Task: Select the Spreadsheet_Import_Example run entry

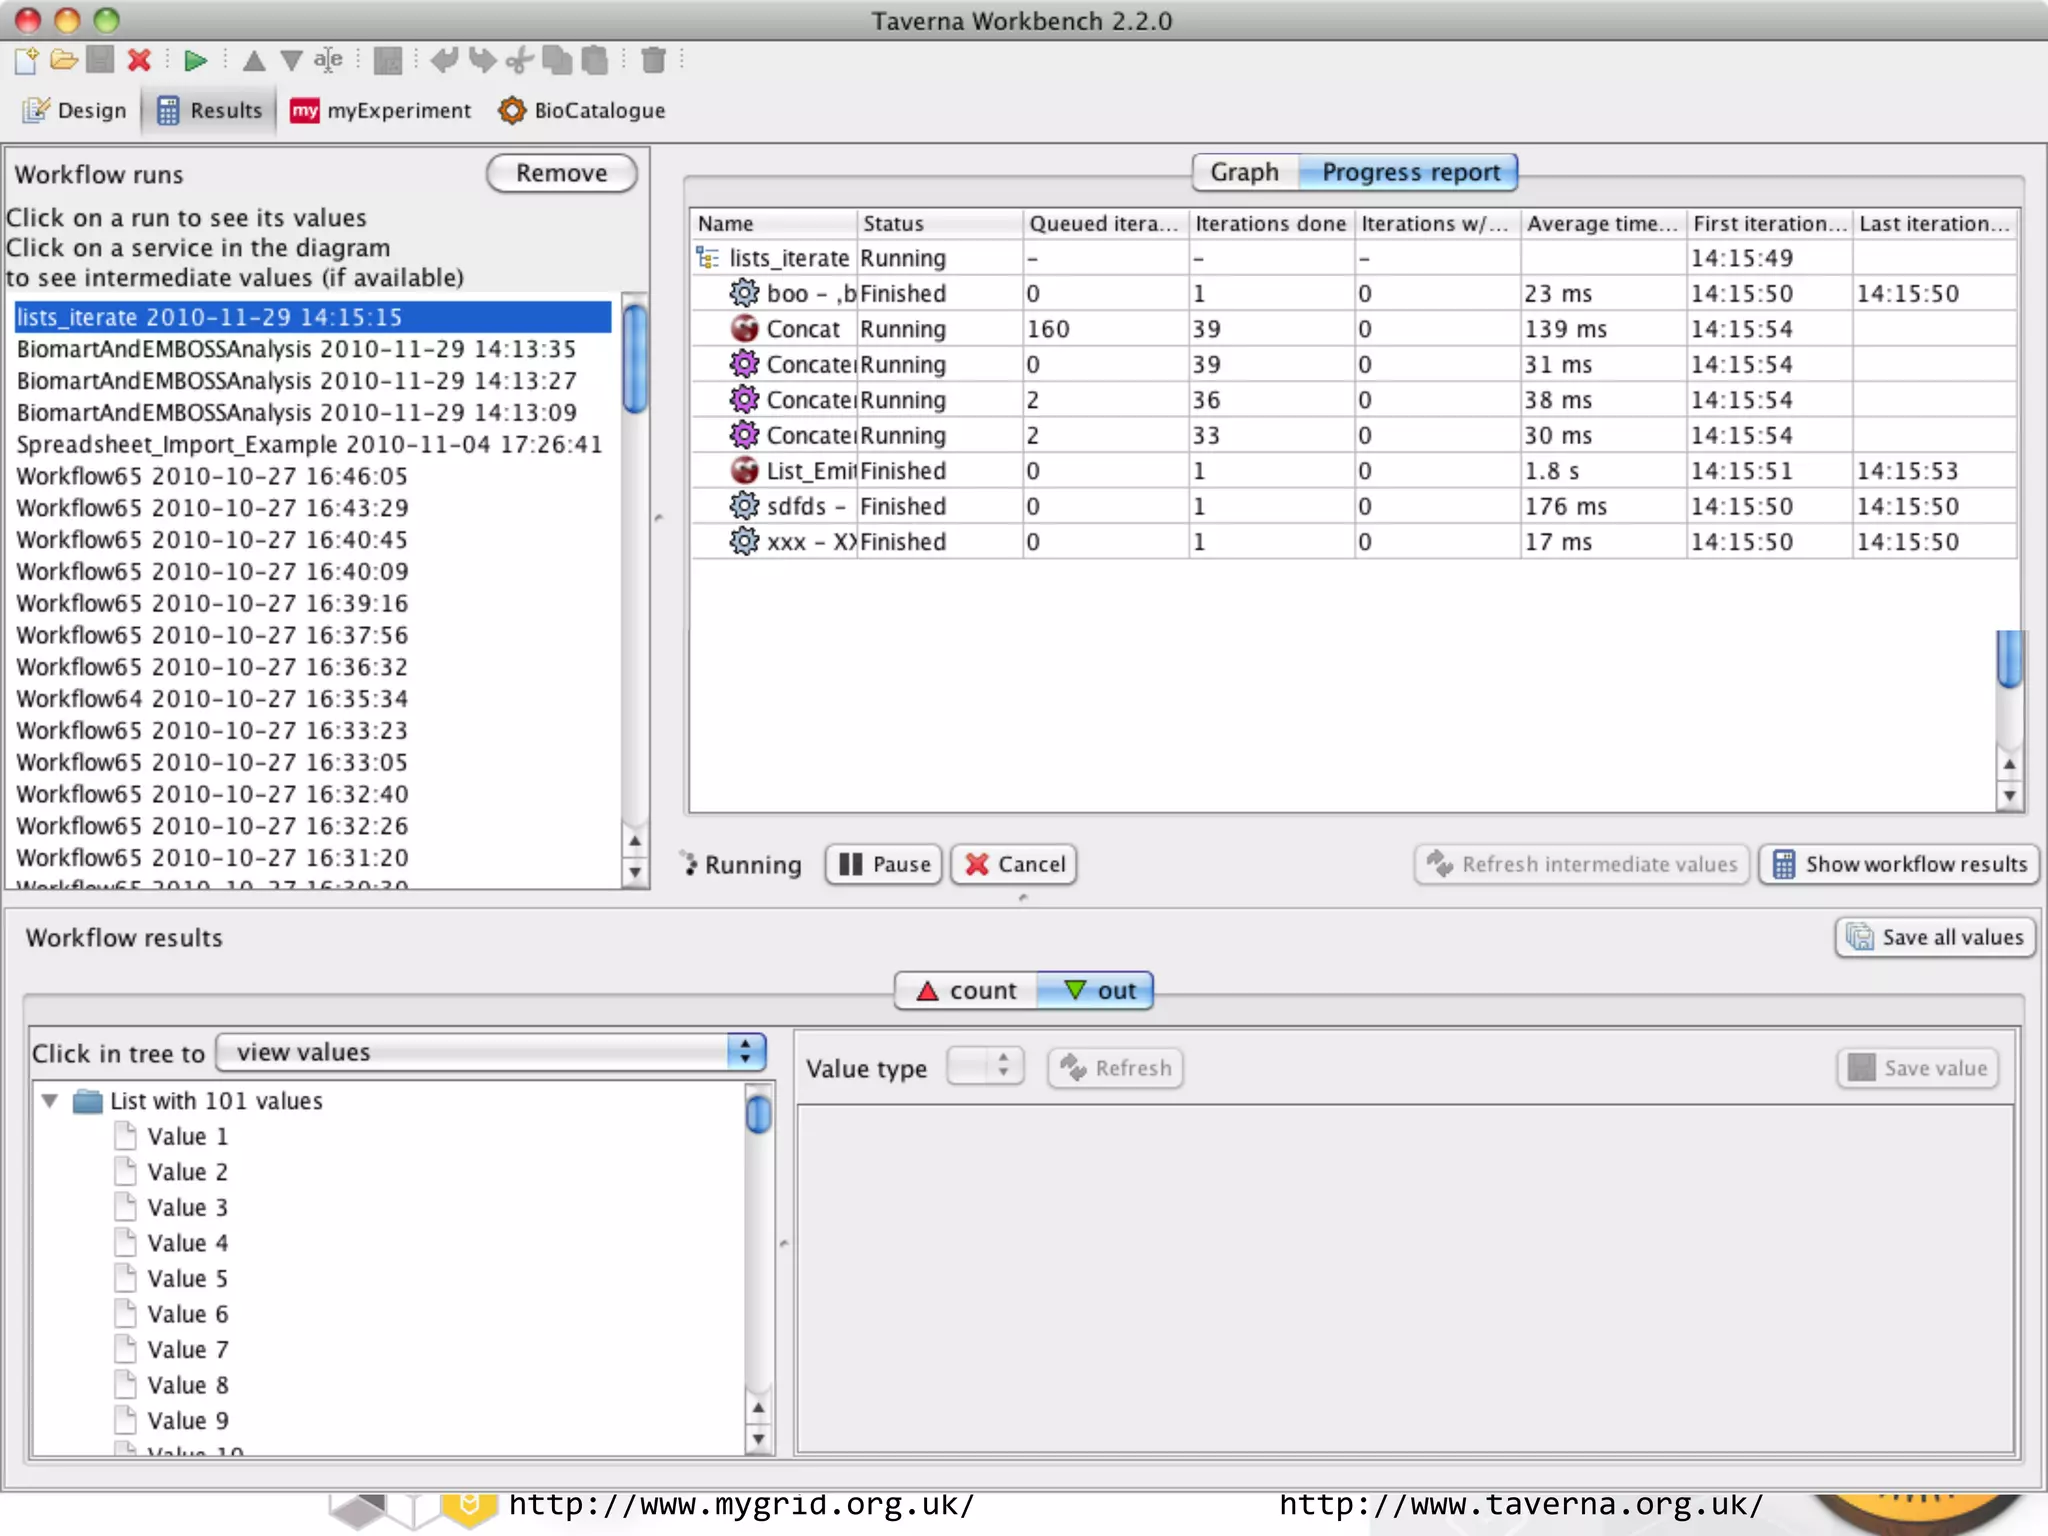Action: (x=309, y=445)
